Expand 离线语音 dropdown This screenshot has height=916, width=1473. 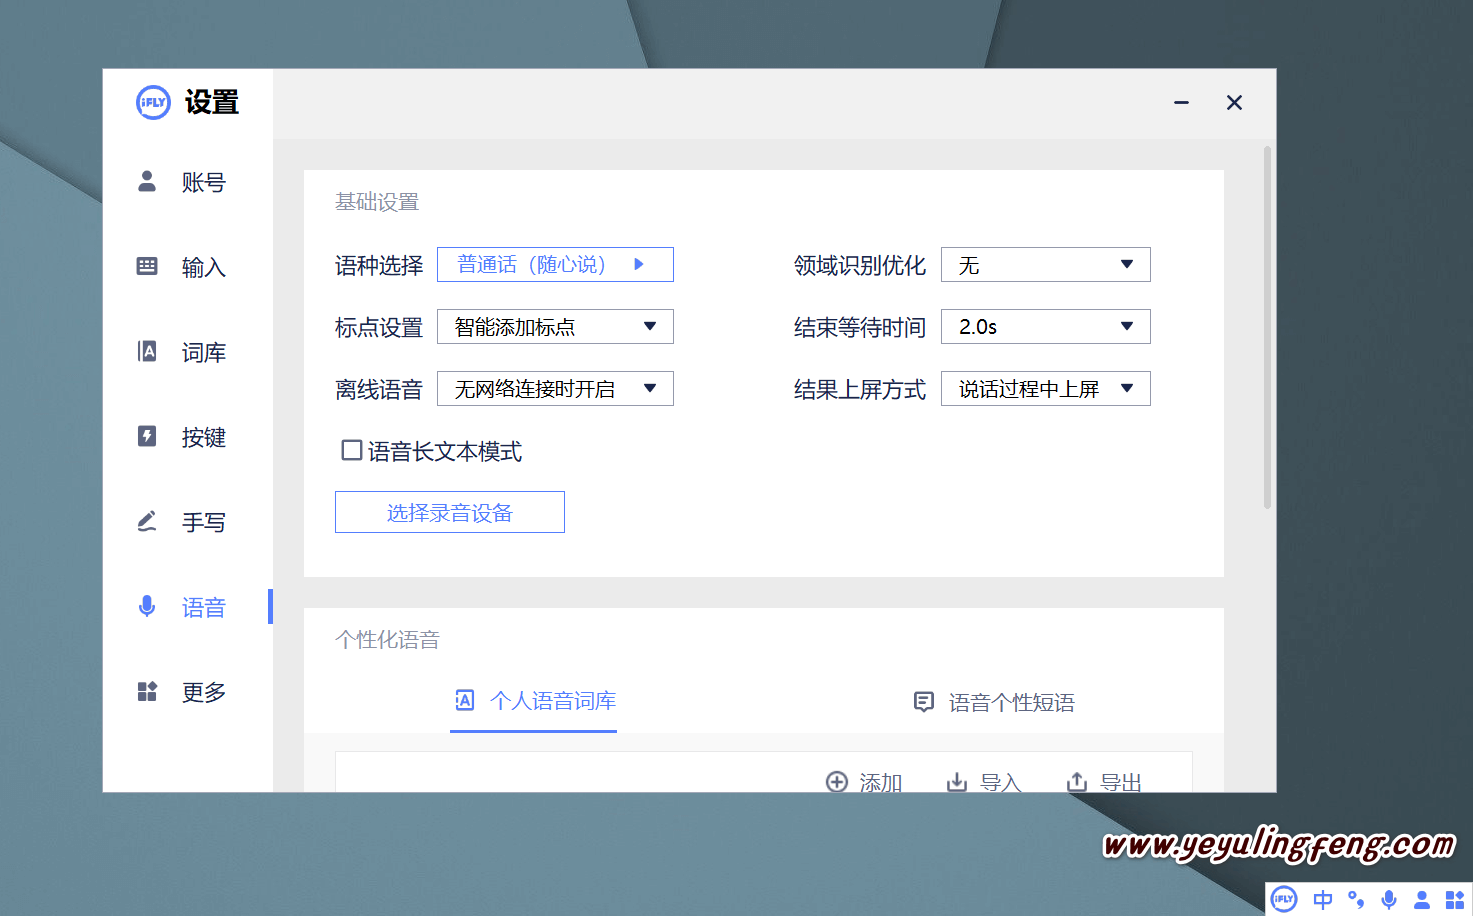(x=555, y=389)
